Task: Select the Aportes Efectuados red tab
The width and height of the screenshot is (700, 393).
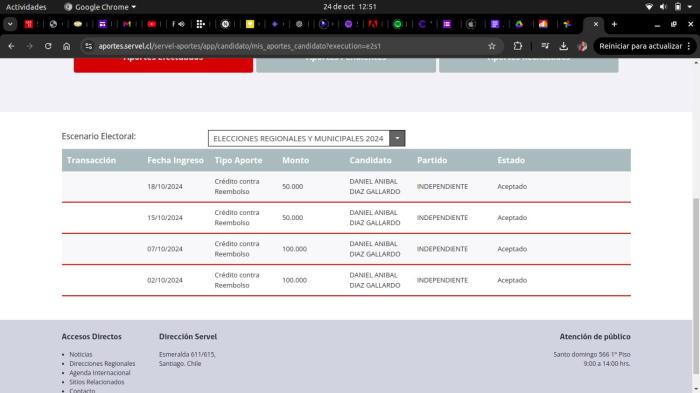Action: [163, 65]
